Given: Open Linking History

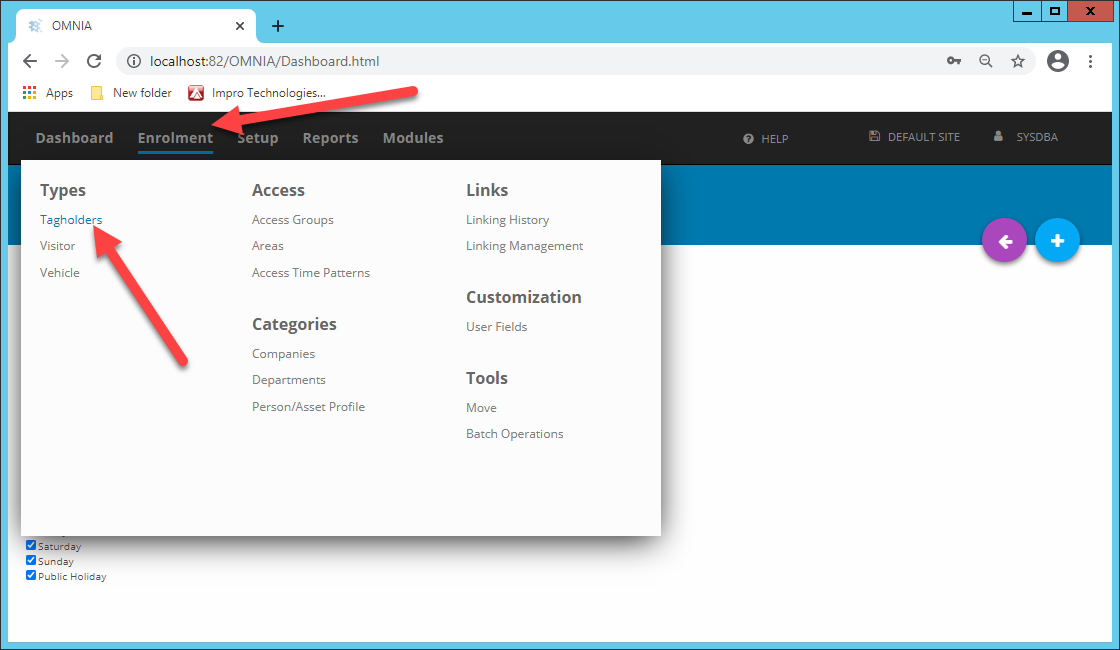Looking at the screenshot, I should pos(508,220).
